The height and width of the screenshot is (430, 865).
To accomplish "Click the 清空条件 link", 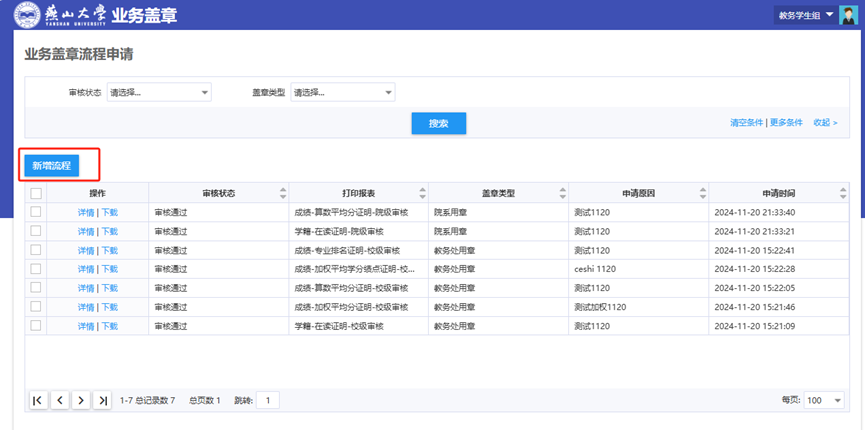I will pyautogui.click(x=746, y=123).
